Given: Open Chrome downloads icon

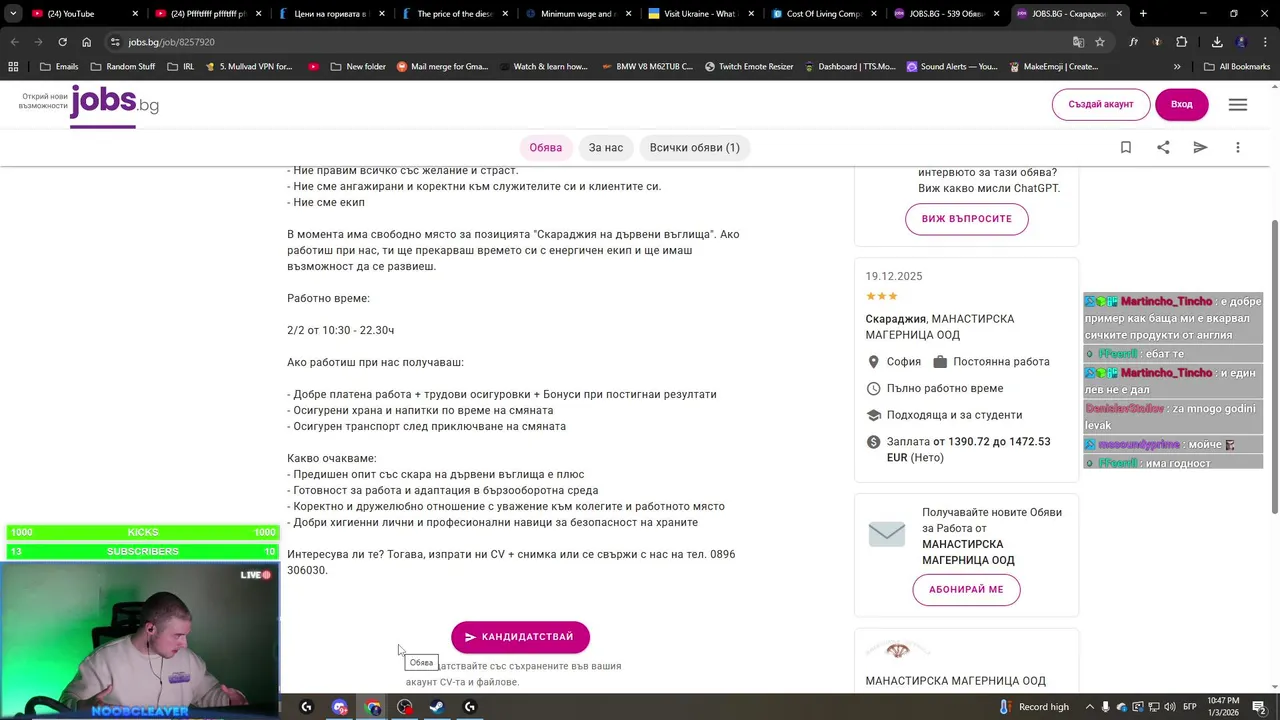Looking at the screenshot, I should (1217, 42).
